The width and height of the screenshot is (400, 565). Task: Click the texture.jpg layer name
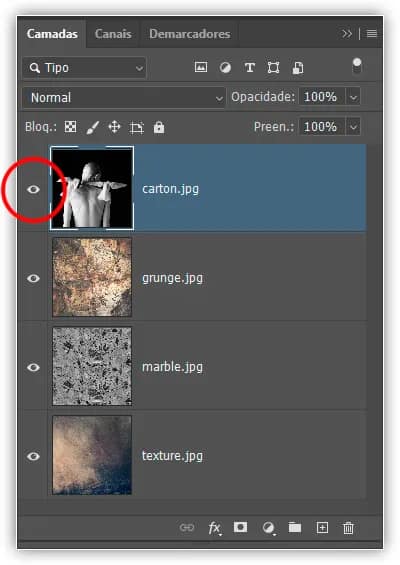(172, 456)
